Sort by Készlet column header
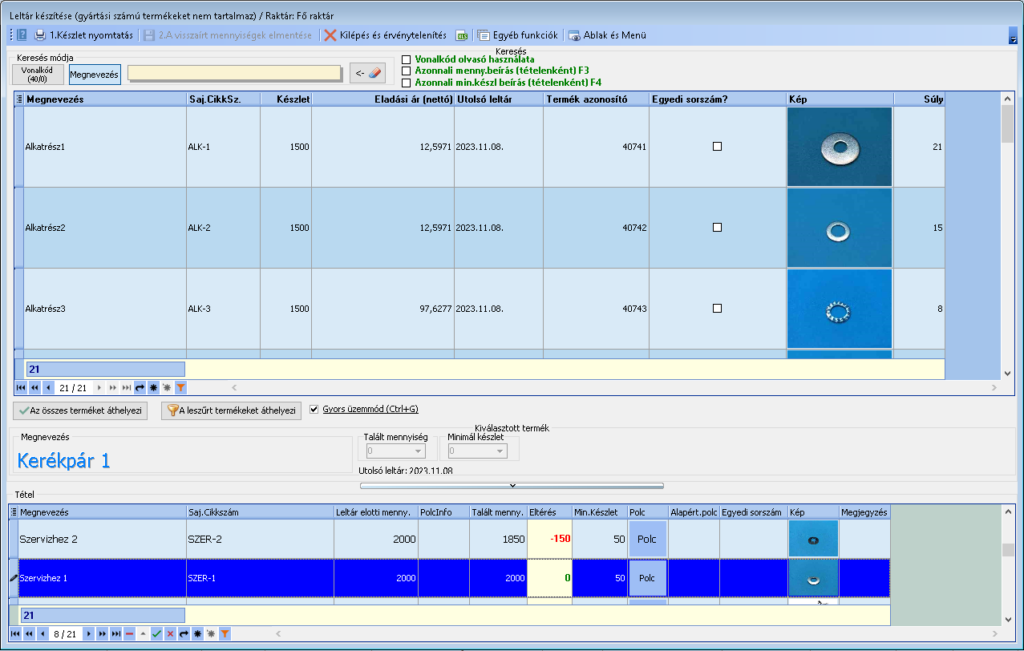 [286, 99]
